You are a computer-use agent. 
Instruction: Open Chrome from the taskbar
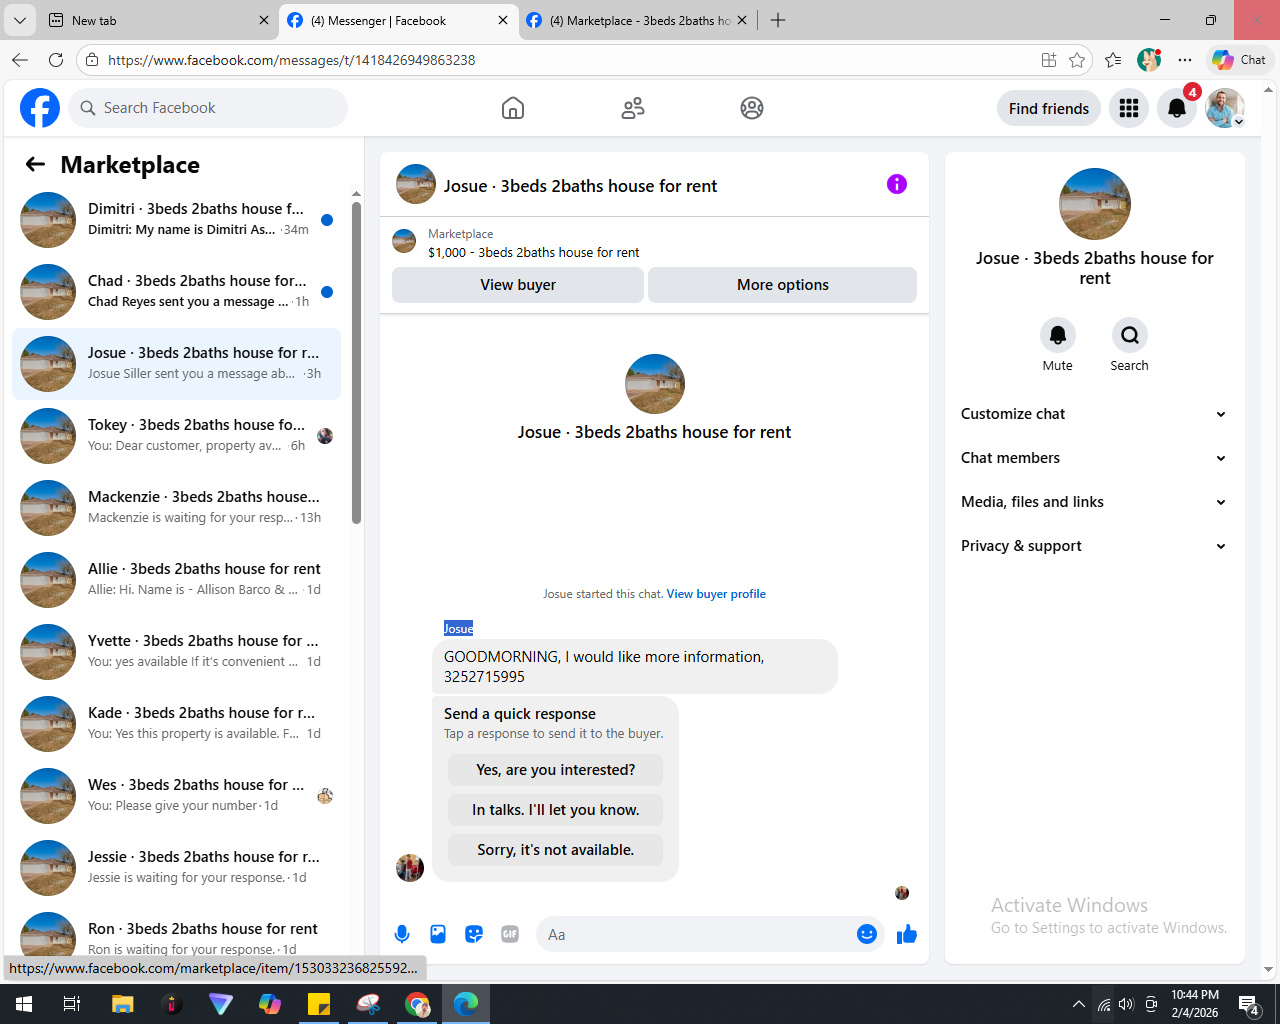pyautogui.click(x=417, y=1004)
